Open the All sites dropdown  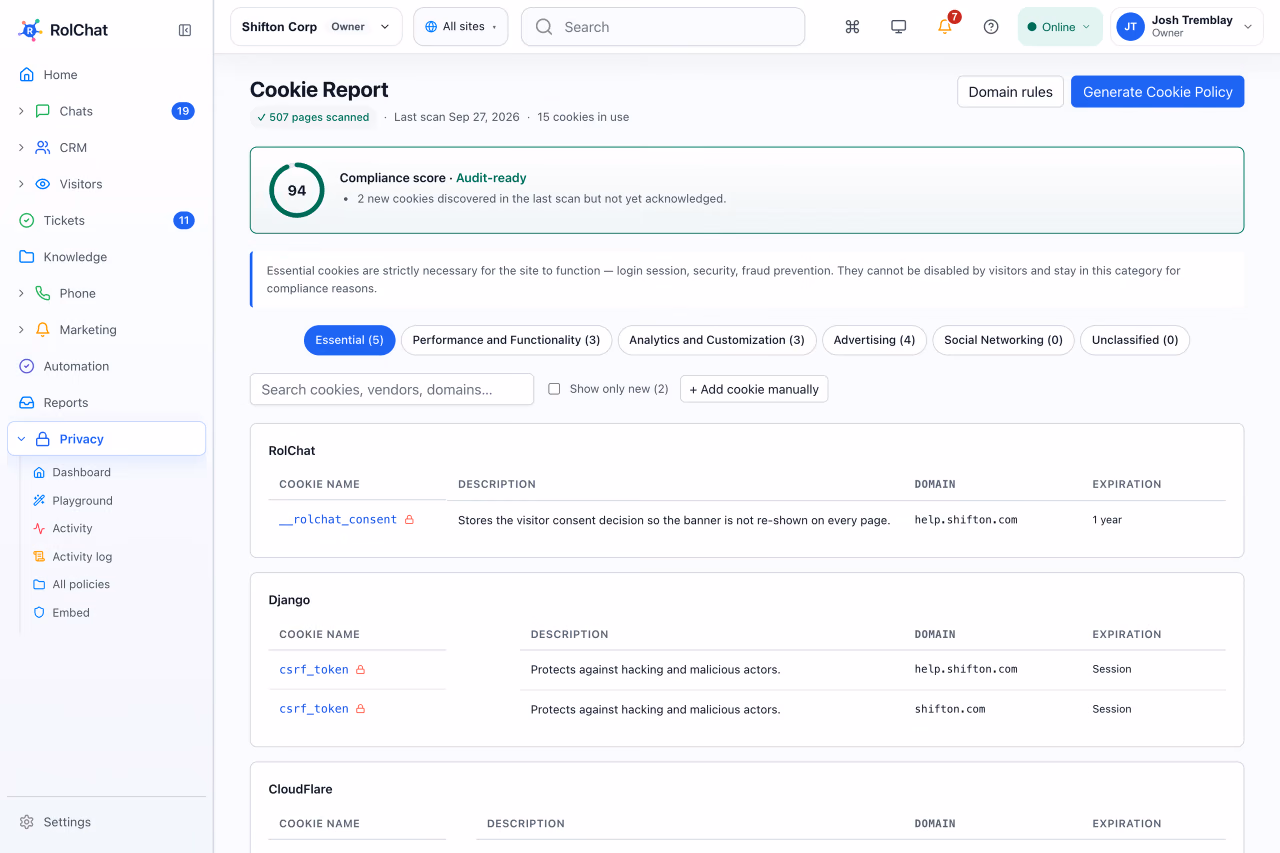pyautogui.click(x=461, y=27)
